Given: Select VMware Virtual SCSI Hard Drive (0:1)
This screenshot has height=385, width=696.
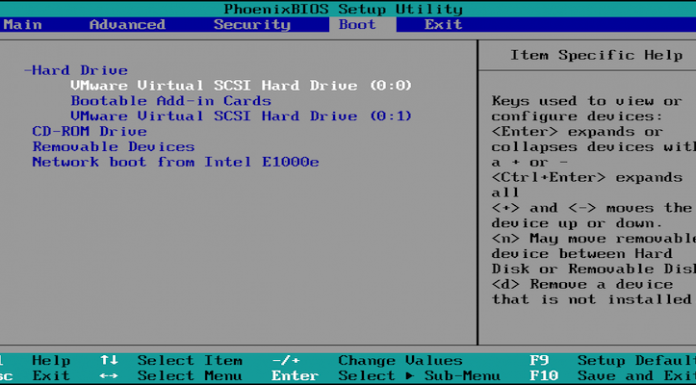Looking at the screenshot, I should pos(241,116).
